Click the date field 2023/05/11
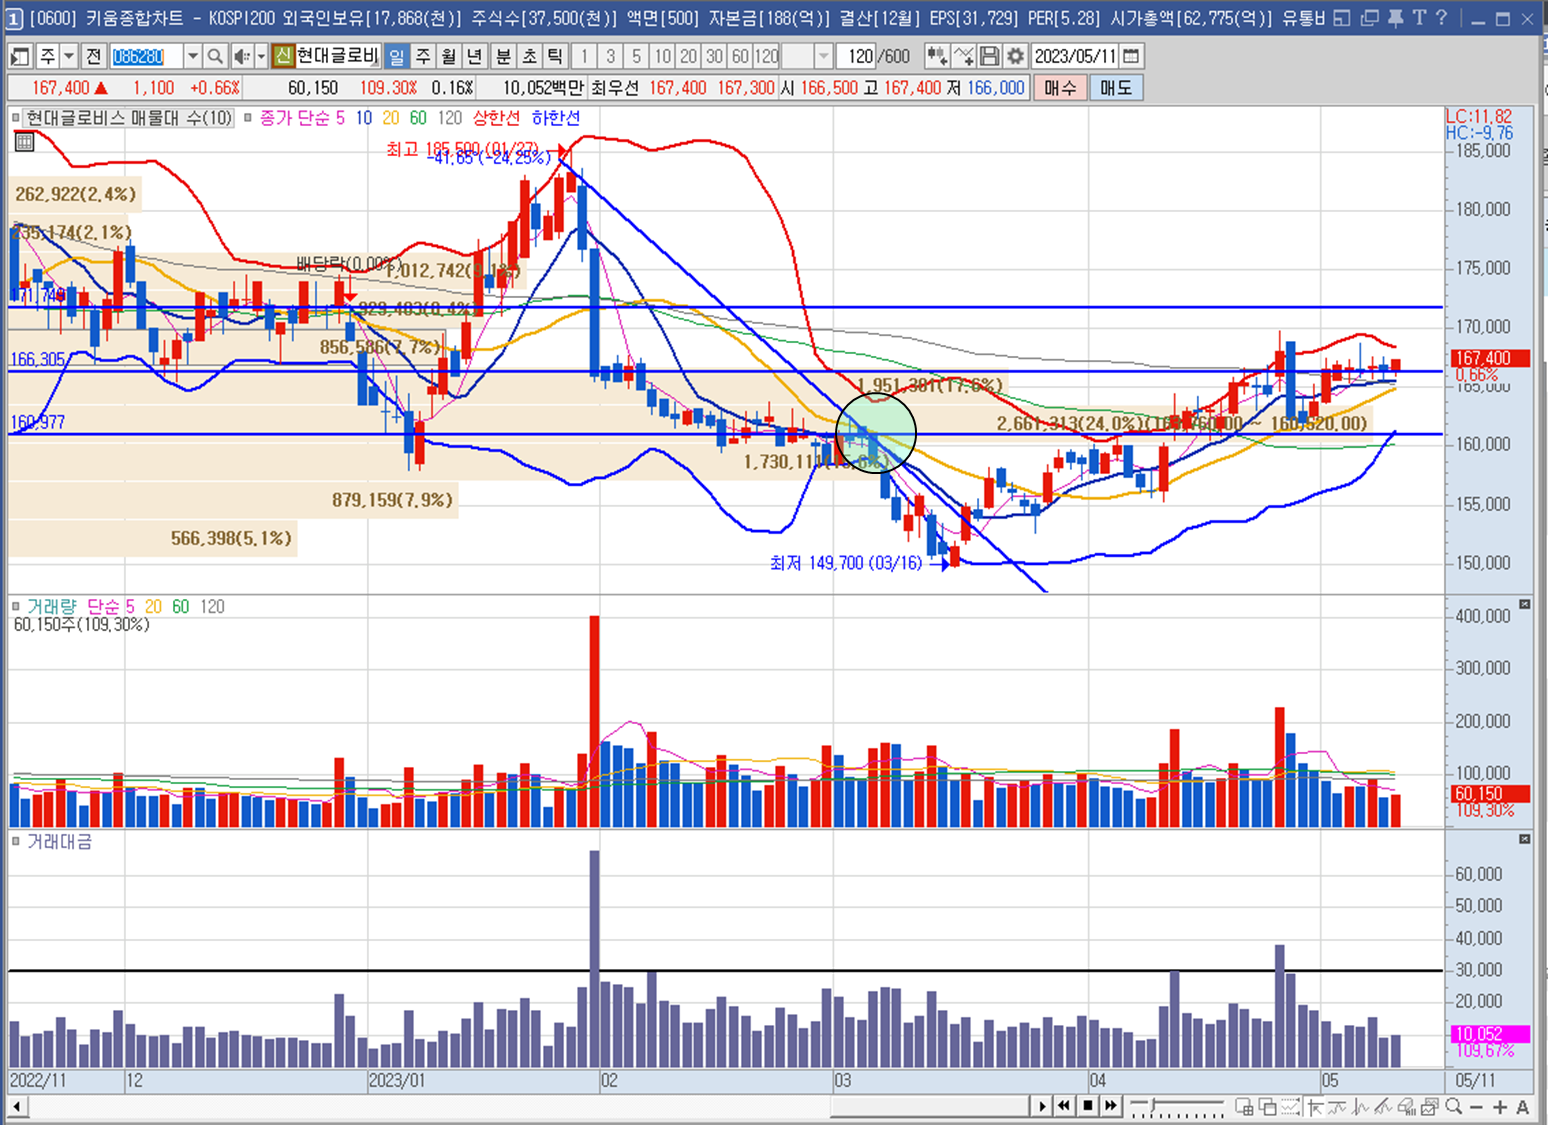Screen dimensions: 1548x1125 click(x=1075, y=57)
